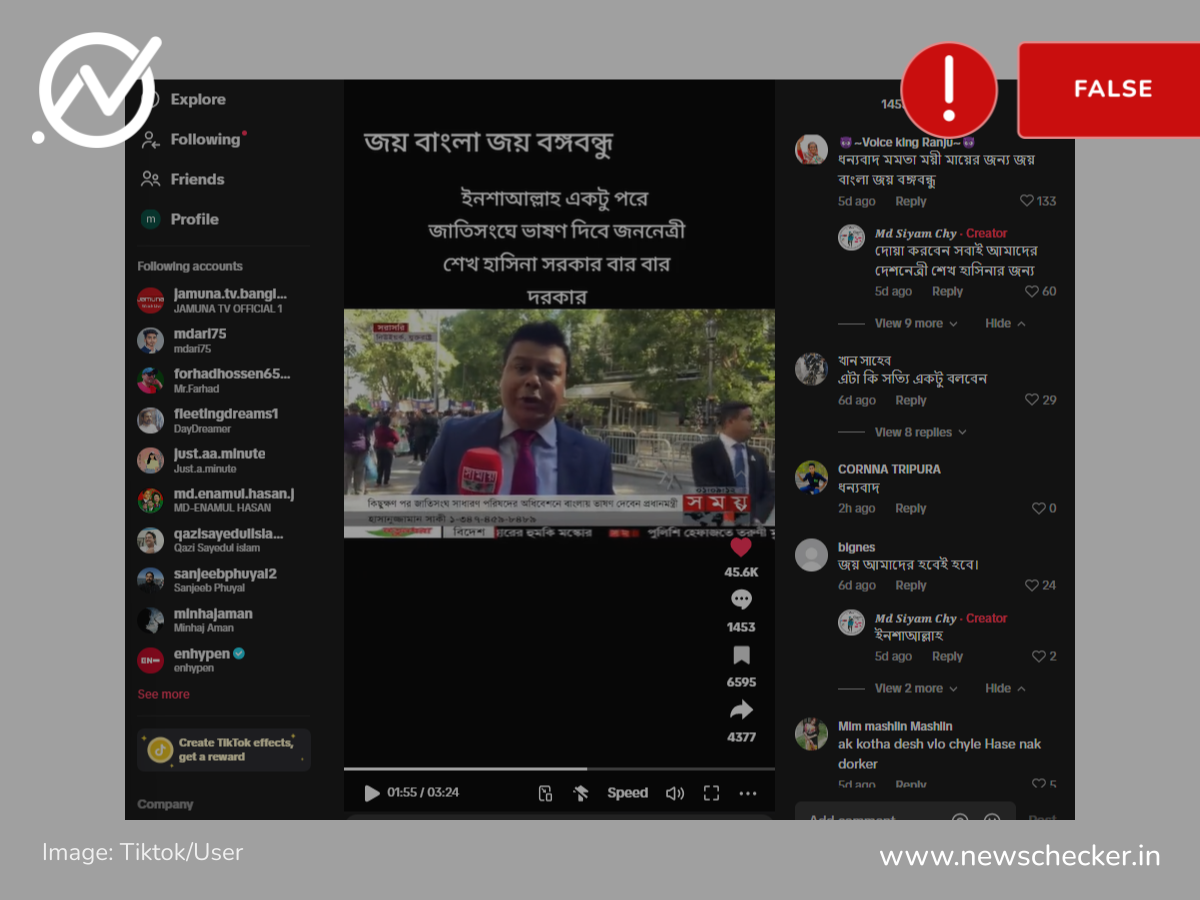Open comments via the 1453 comment bubble icon
This screenshot has height=900, width=1200.
pyautogui.click(x=741, y=600)
